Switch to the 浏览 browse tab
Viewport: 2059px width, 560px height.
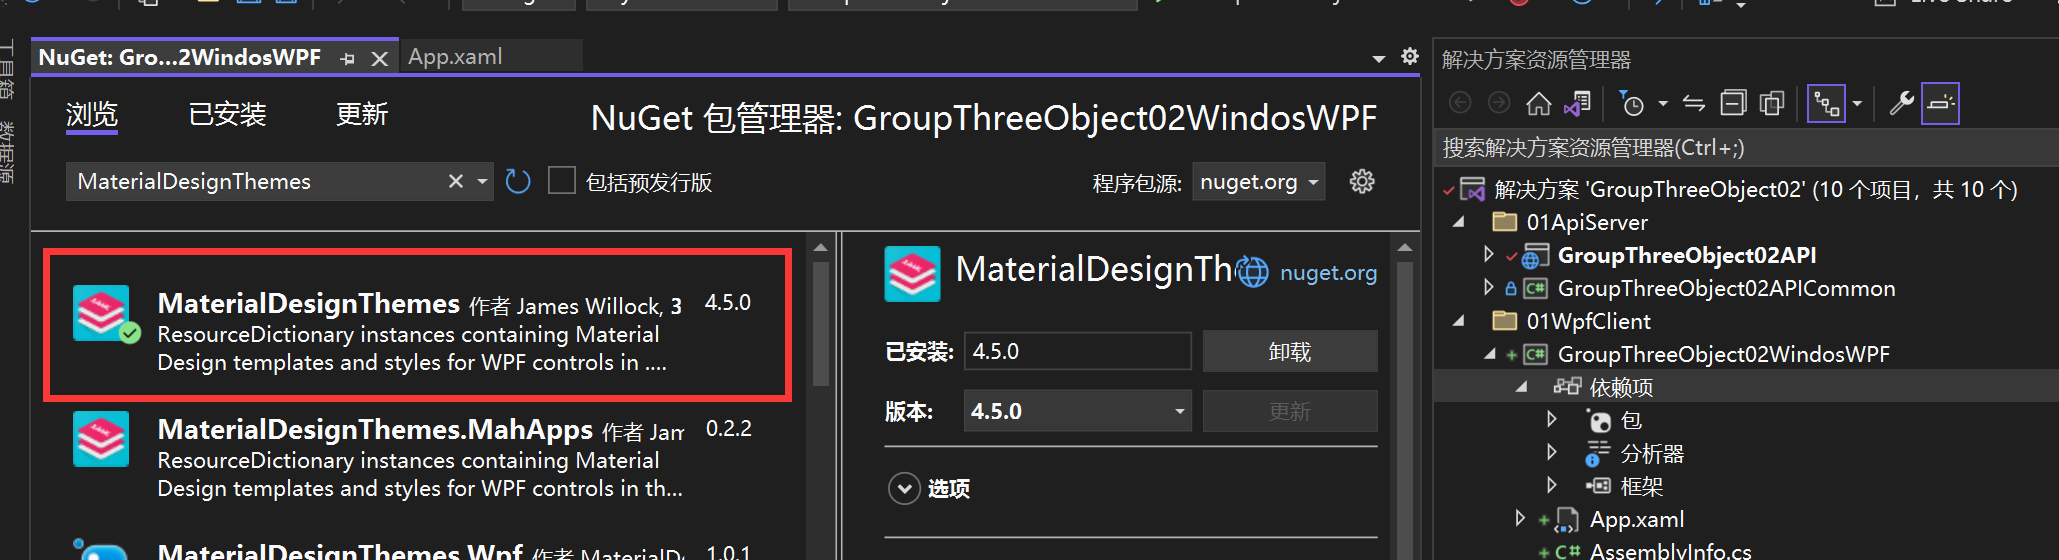tap(92, 115)
